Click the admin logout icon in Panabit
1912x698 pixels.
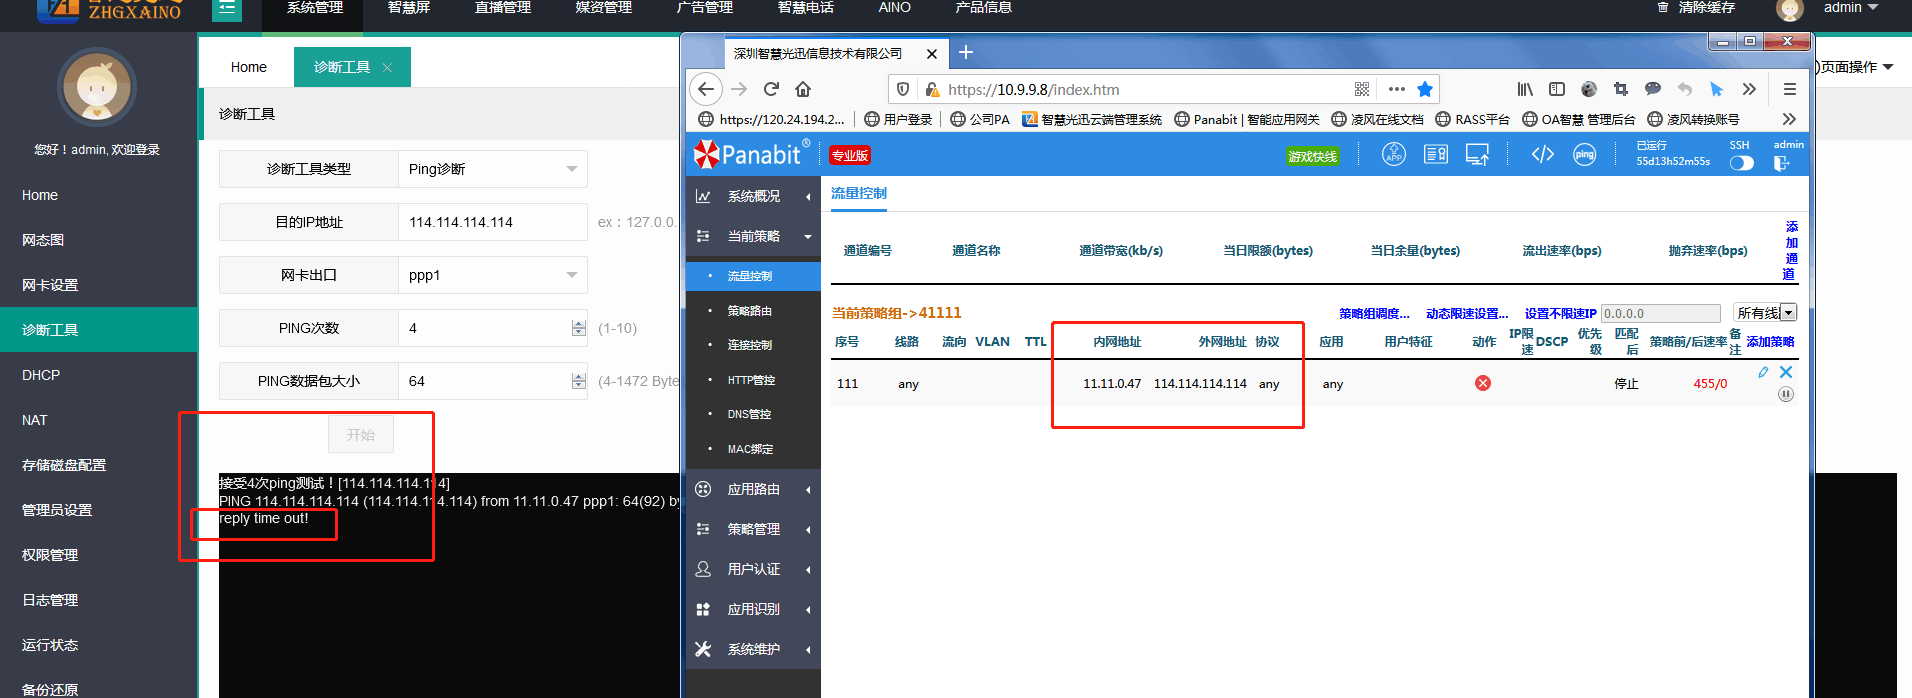click(1781, 163)
